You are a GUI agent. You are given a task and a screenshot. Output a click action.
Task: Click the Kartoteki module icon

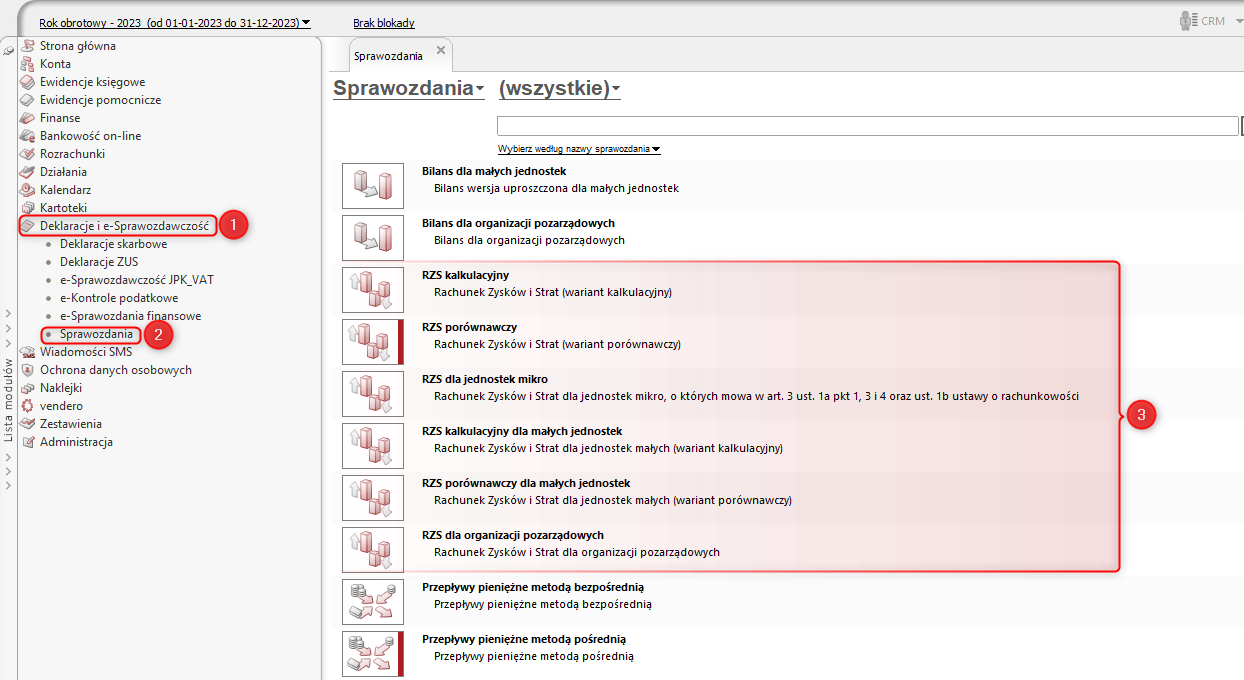[x=28, y=208]
